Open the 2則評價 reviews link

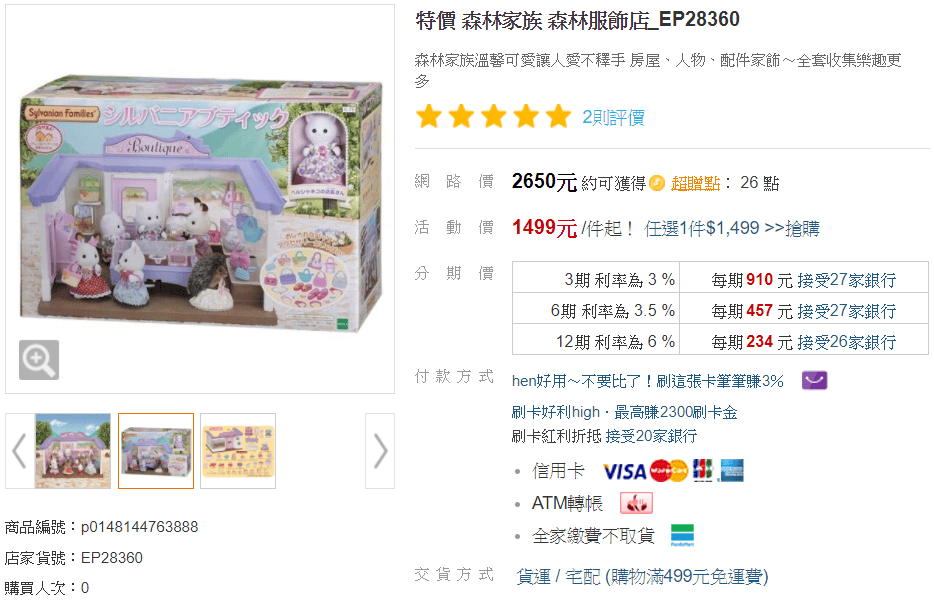[x=614, y=118]
